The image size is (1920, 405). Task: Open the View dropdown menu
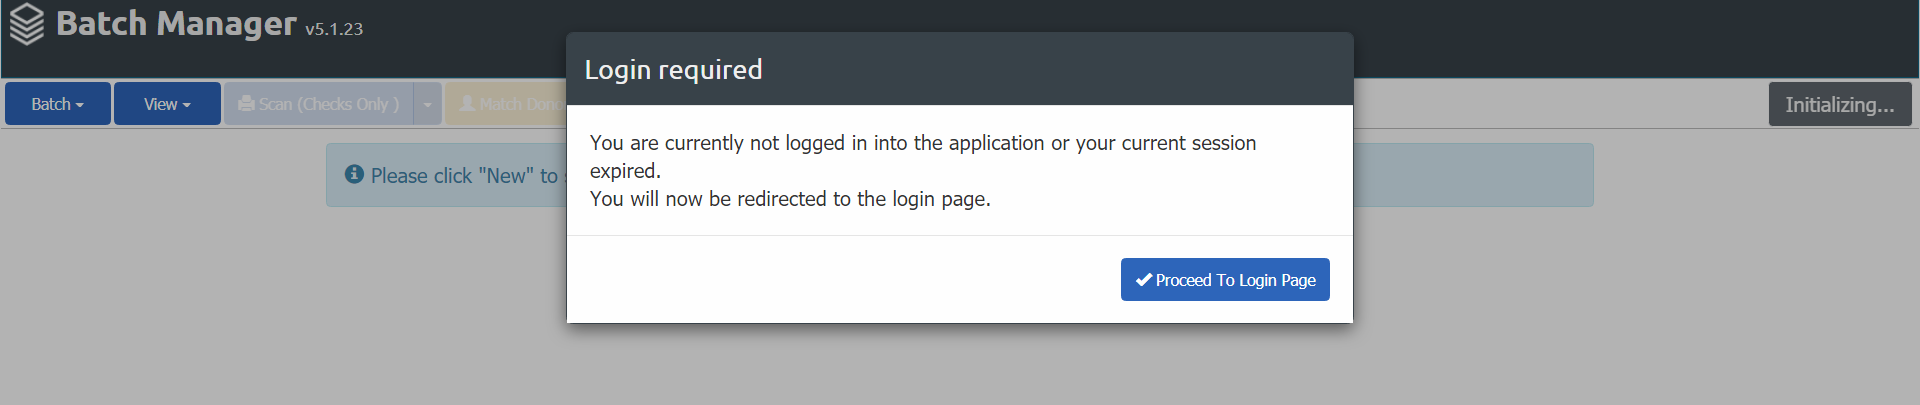[167, 104]
